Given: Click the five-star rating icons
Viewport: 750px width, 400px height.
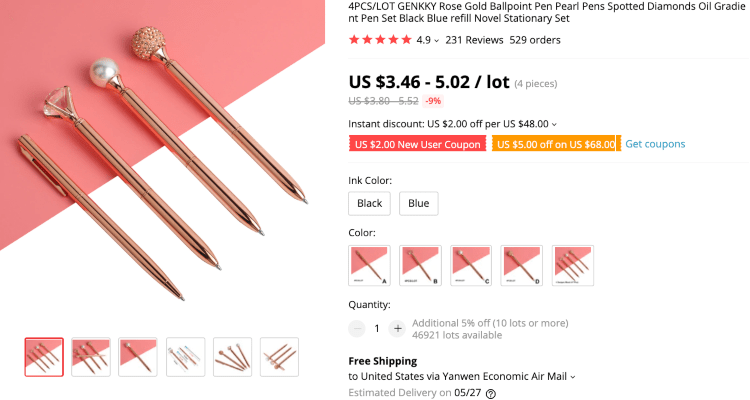Looking at the screenshot, I should (x=379, y=40).
